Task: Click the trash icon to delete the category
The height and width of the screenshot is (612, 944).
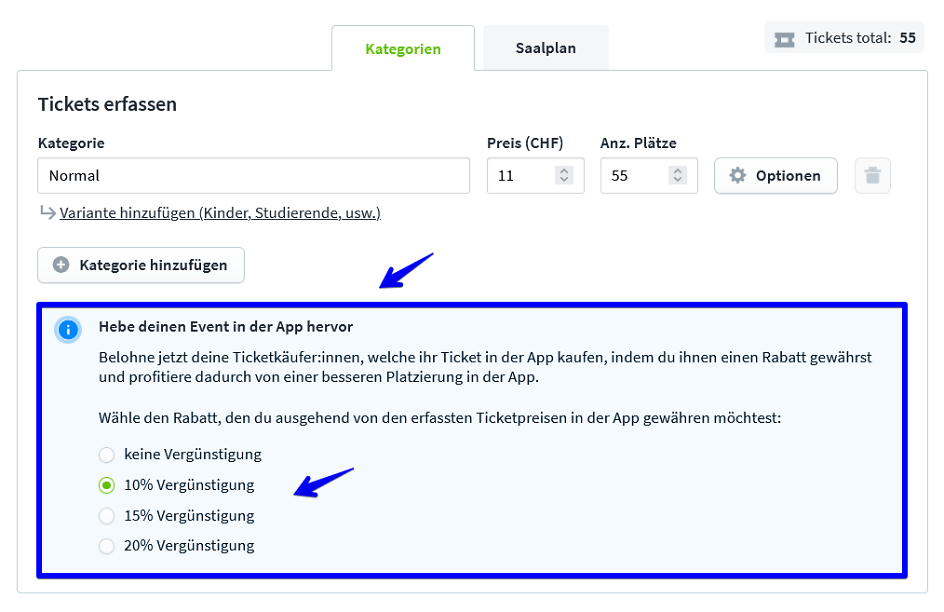Action: pyautogui.click(x=871, y=175)
